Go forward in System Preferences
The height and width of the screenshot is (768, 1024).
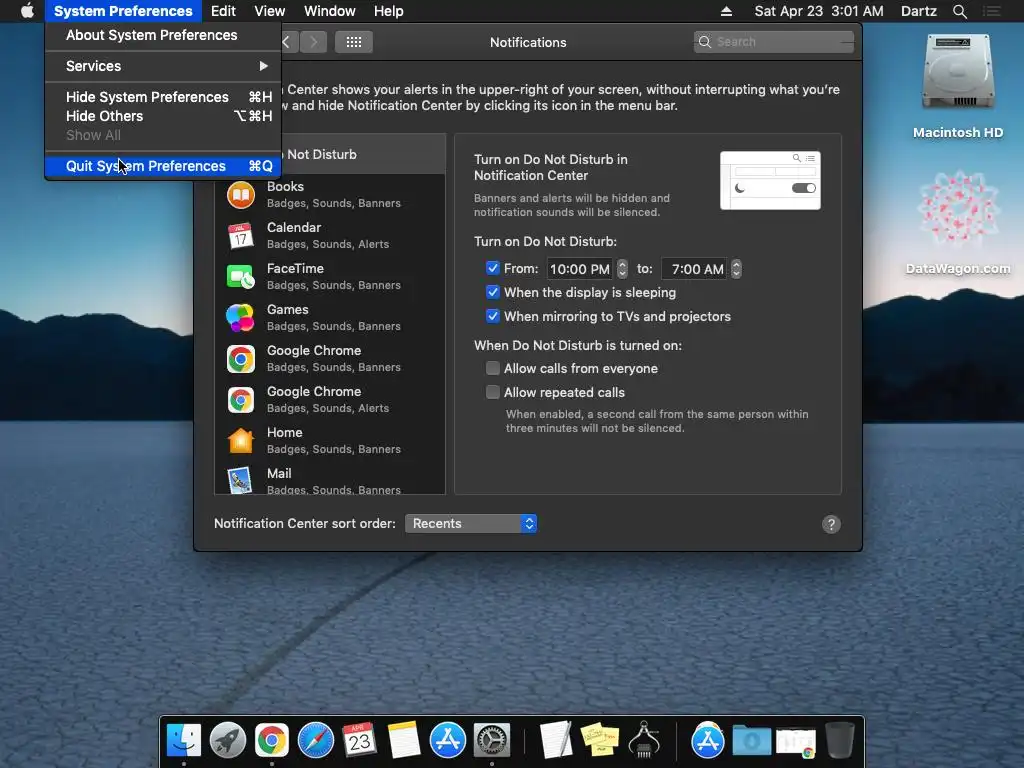[314, 42]
